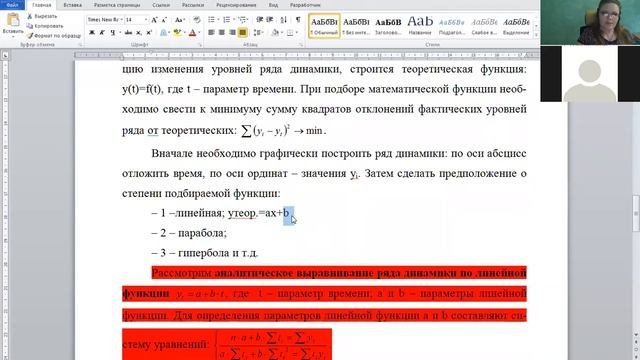Click the presenter's webcam video thumbnail
The height and width of the screenshot is (360, 640).
590,22
